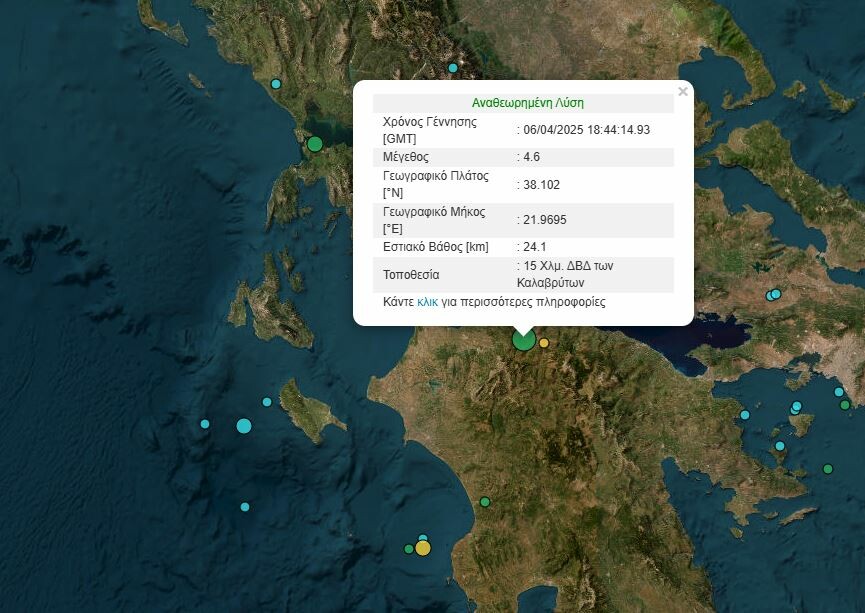865x613 pixels.
Task: Select the small cyan marker just above yellow offshore marker
Action: click(x=423, y=538)
